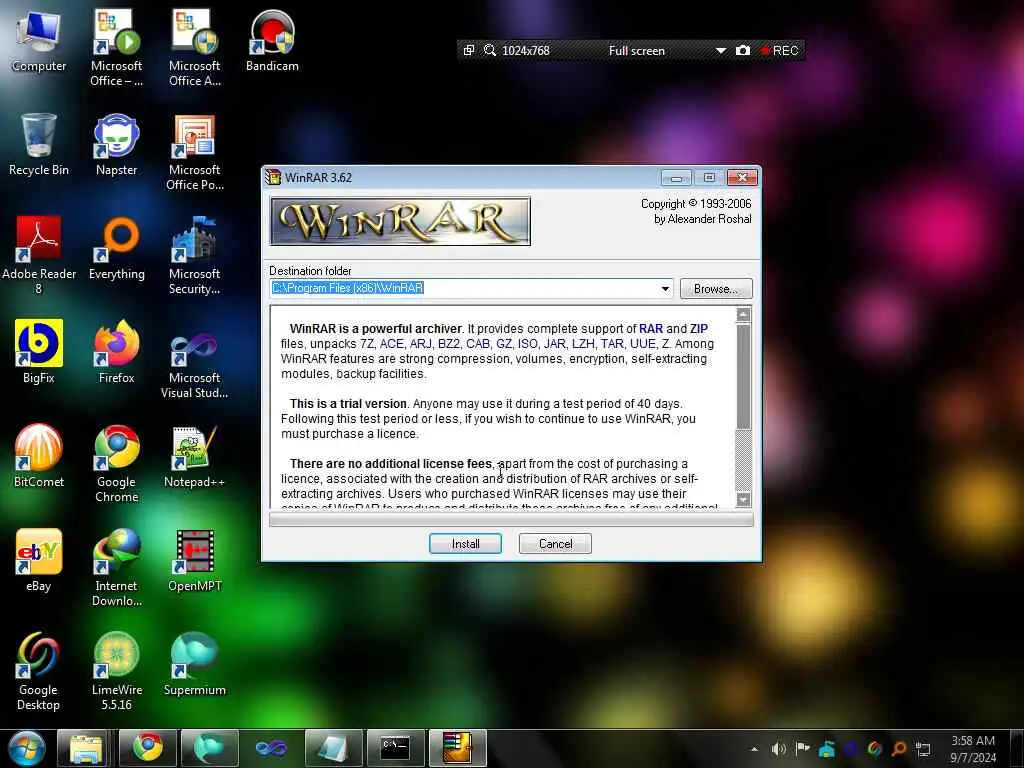1024x768 pixels.
Task: Click the Everything search tray icon
Action: click(899, 749)
